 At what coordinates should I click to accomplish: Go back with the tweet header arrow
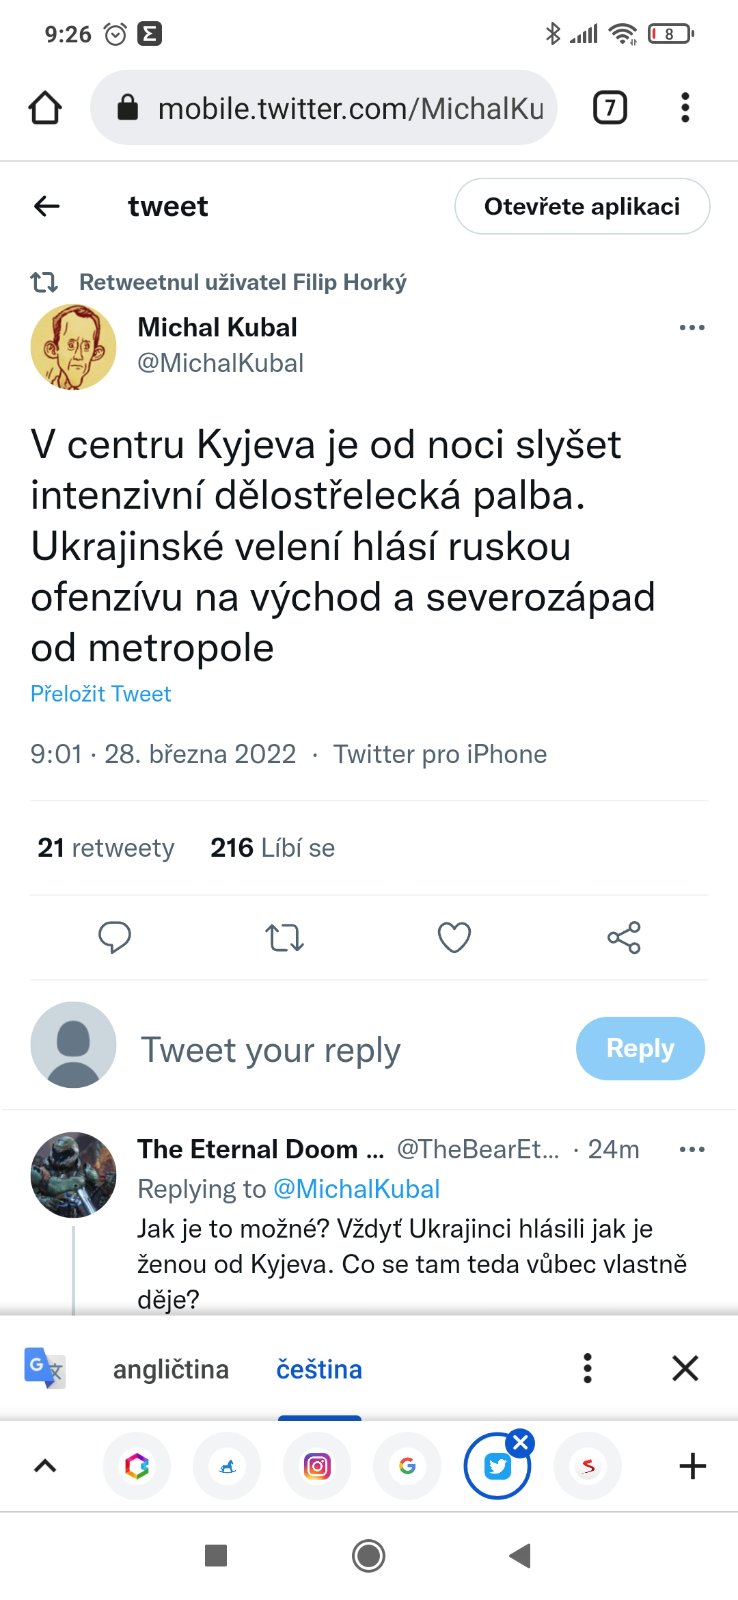[47, 206]
